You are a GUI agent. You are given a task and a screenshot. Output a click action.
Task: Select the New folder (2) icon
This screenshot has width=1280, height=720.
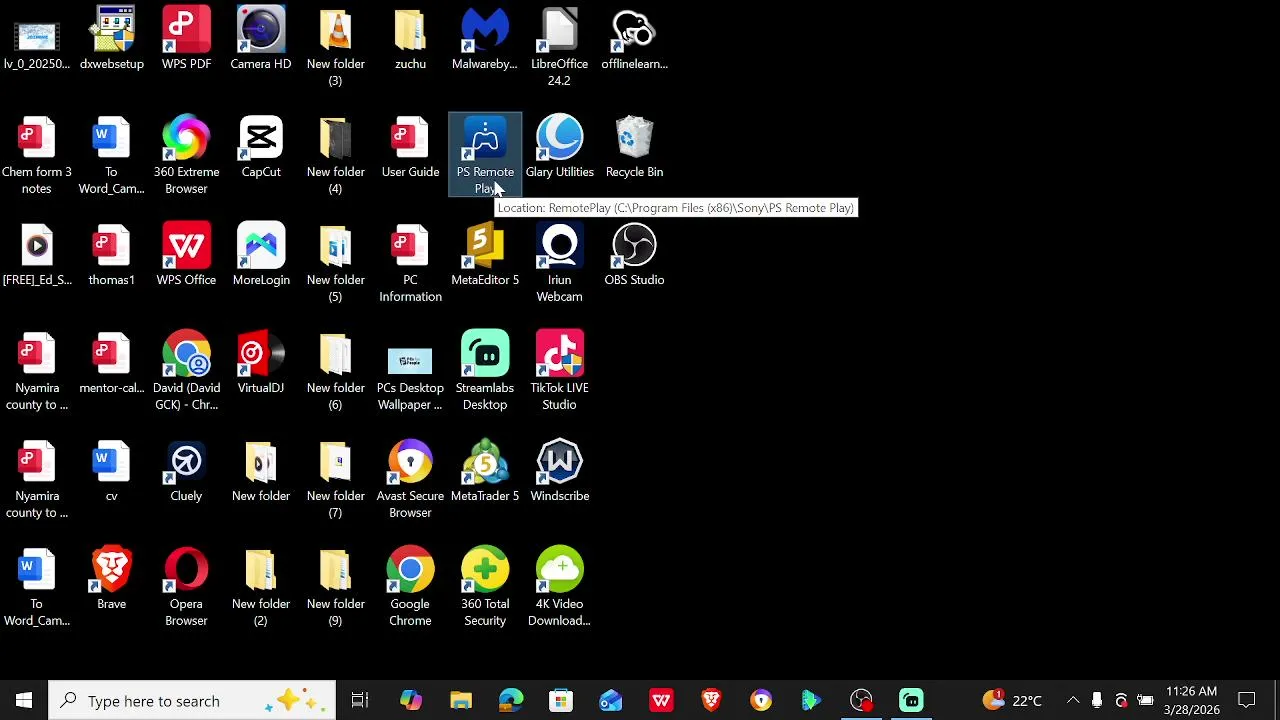click(261, 587)
